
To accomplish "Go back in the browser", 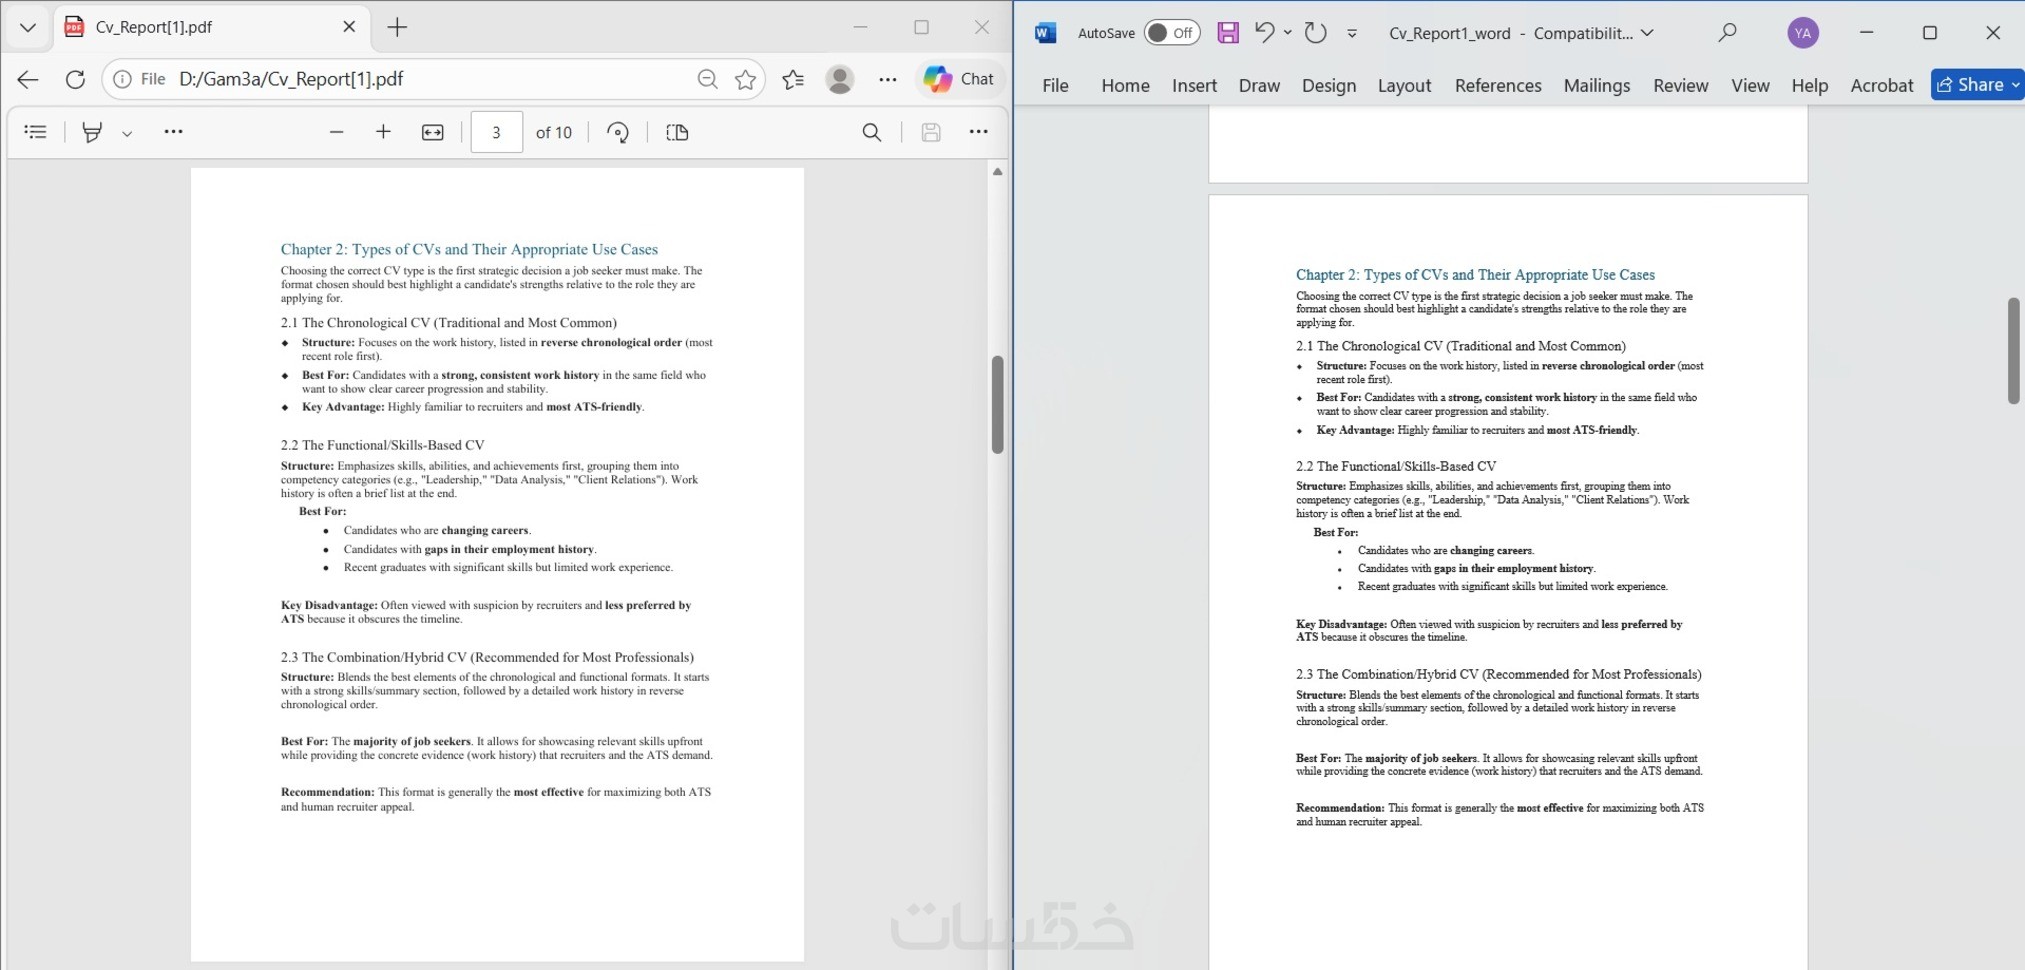I will (x=28, y=79).
